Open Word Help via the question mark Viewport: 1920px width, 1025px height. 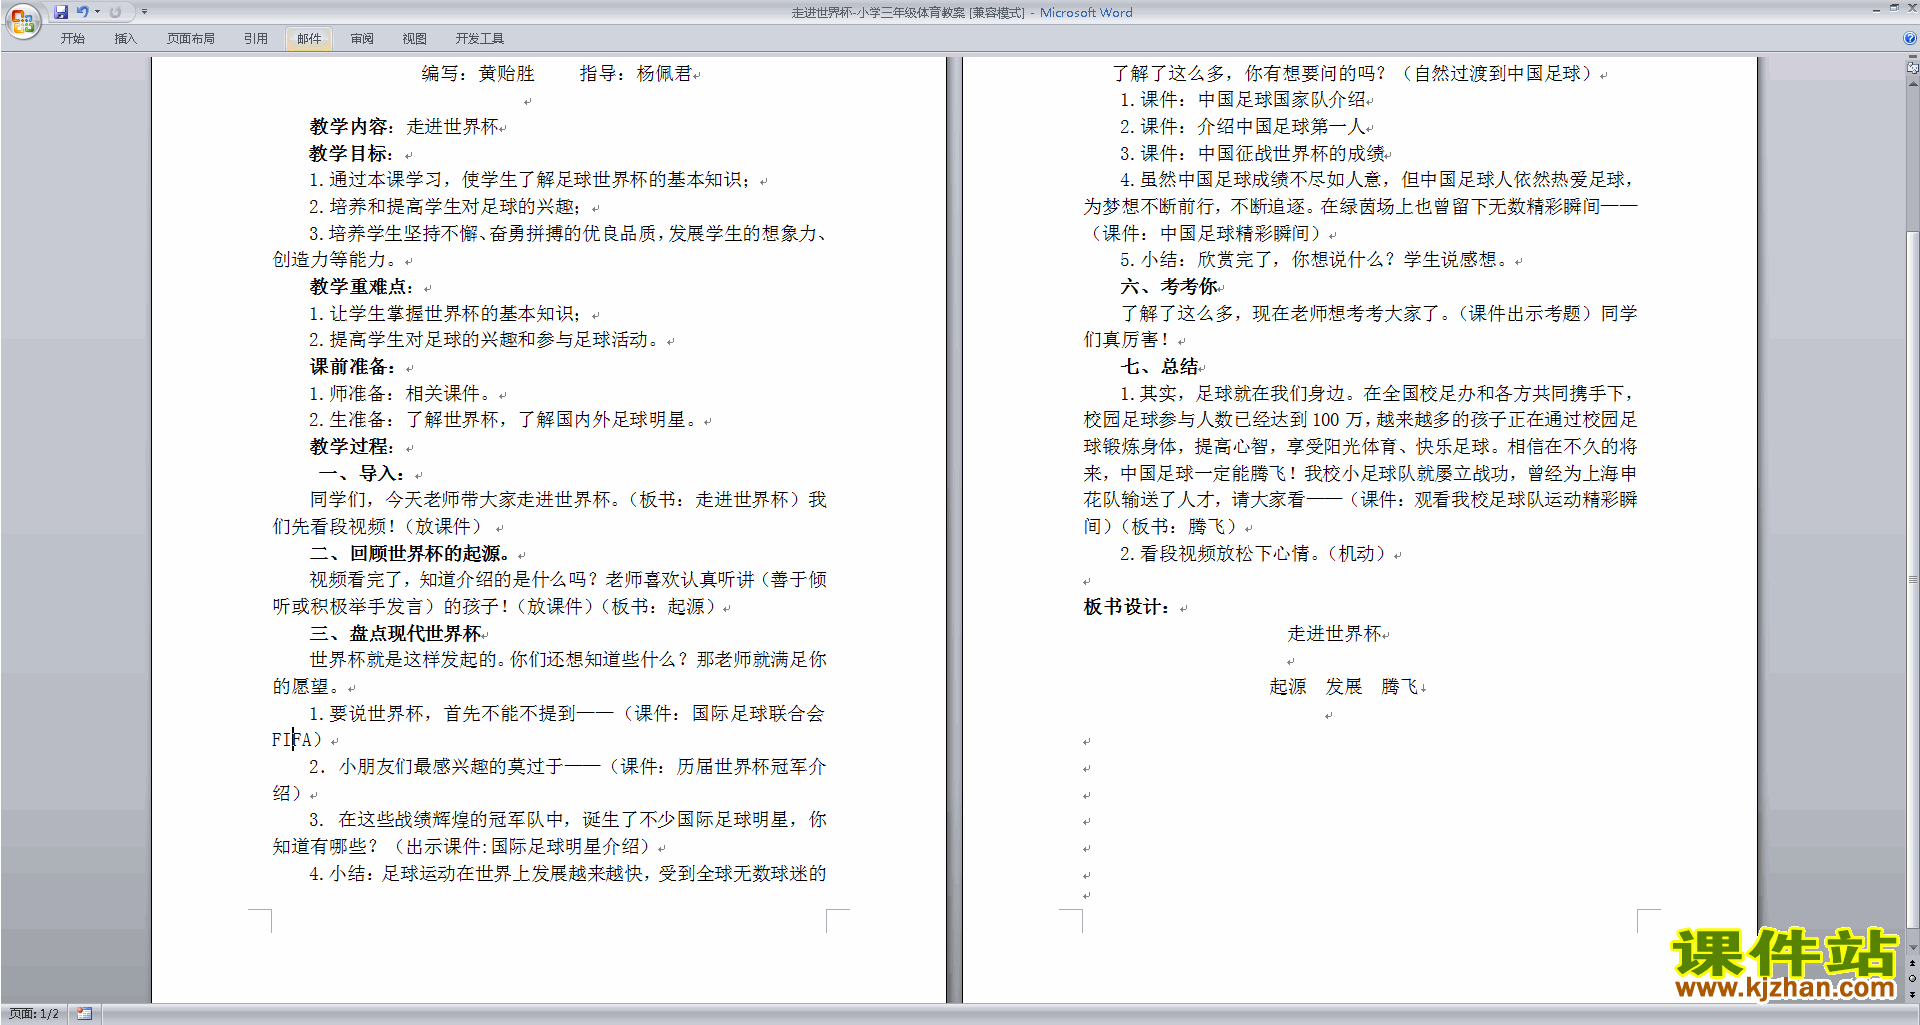(1909, 38)
